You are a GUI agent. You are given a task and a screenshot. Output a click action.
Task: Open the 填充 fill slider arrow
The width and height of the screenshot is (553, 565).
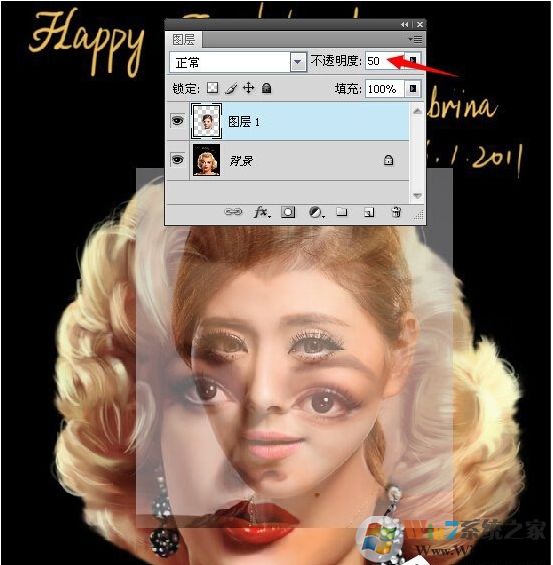point(412,89)
